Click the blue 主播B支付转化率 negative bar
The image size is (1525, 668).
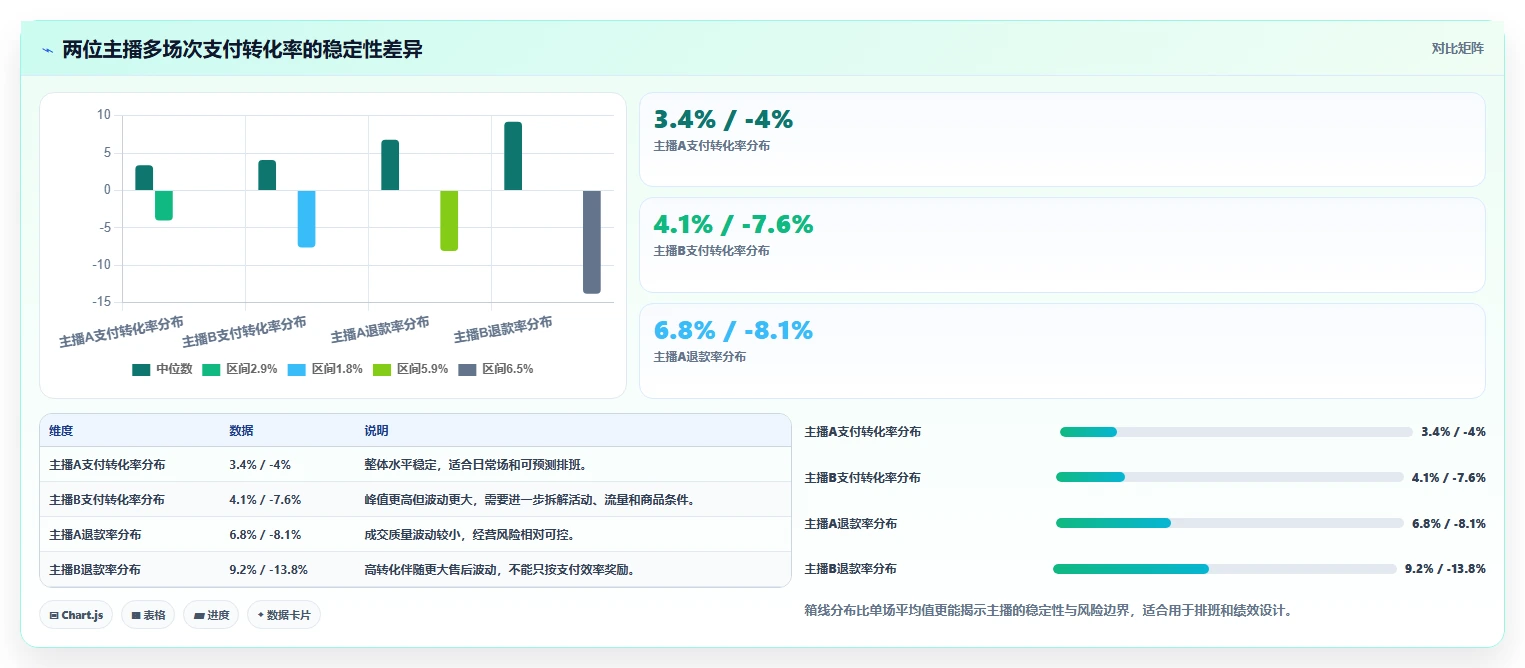[306, 219]
